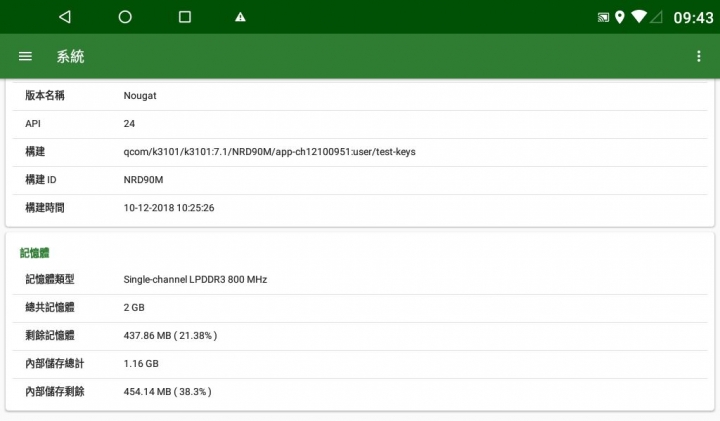Tap the cast screen status icon
Viewport: 720px width, 421px height.
(603, 17)
